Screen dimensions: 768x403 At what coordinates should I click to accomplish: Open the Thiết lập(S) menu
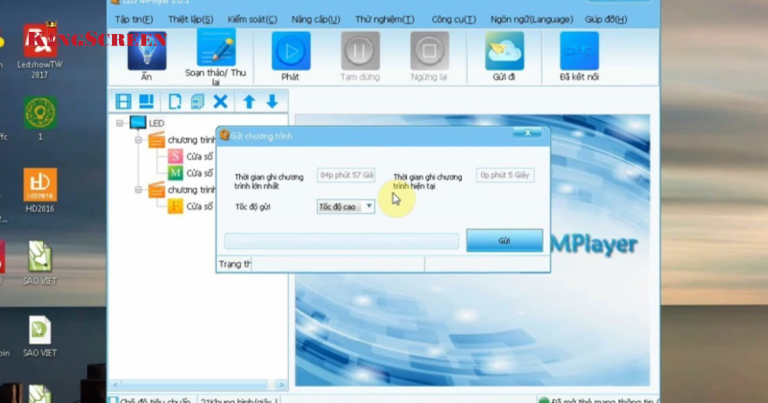(190, 19)
